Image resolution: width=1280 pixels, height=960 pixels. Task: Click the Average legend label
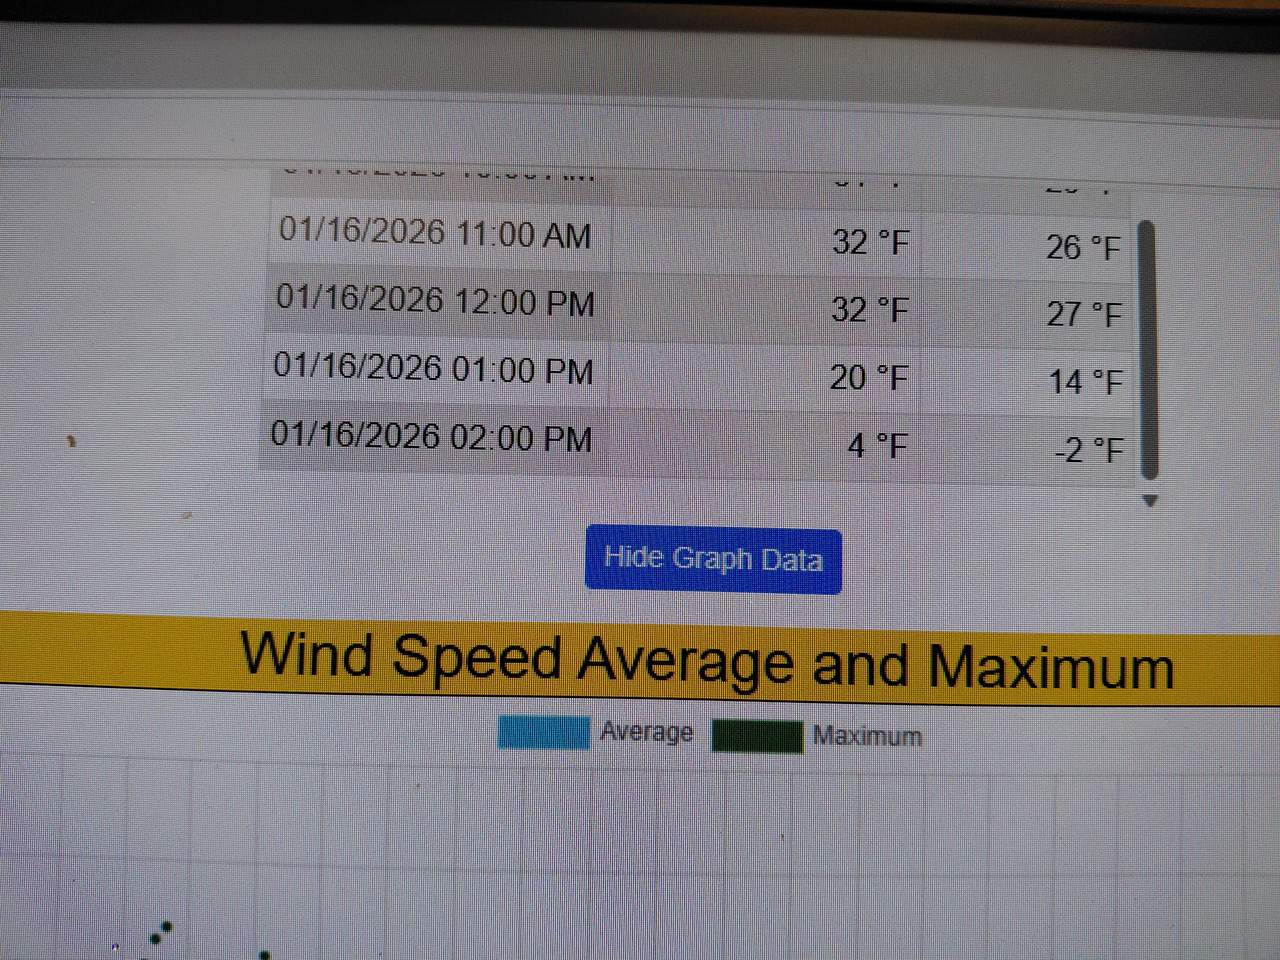(646, 732)
